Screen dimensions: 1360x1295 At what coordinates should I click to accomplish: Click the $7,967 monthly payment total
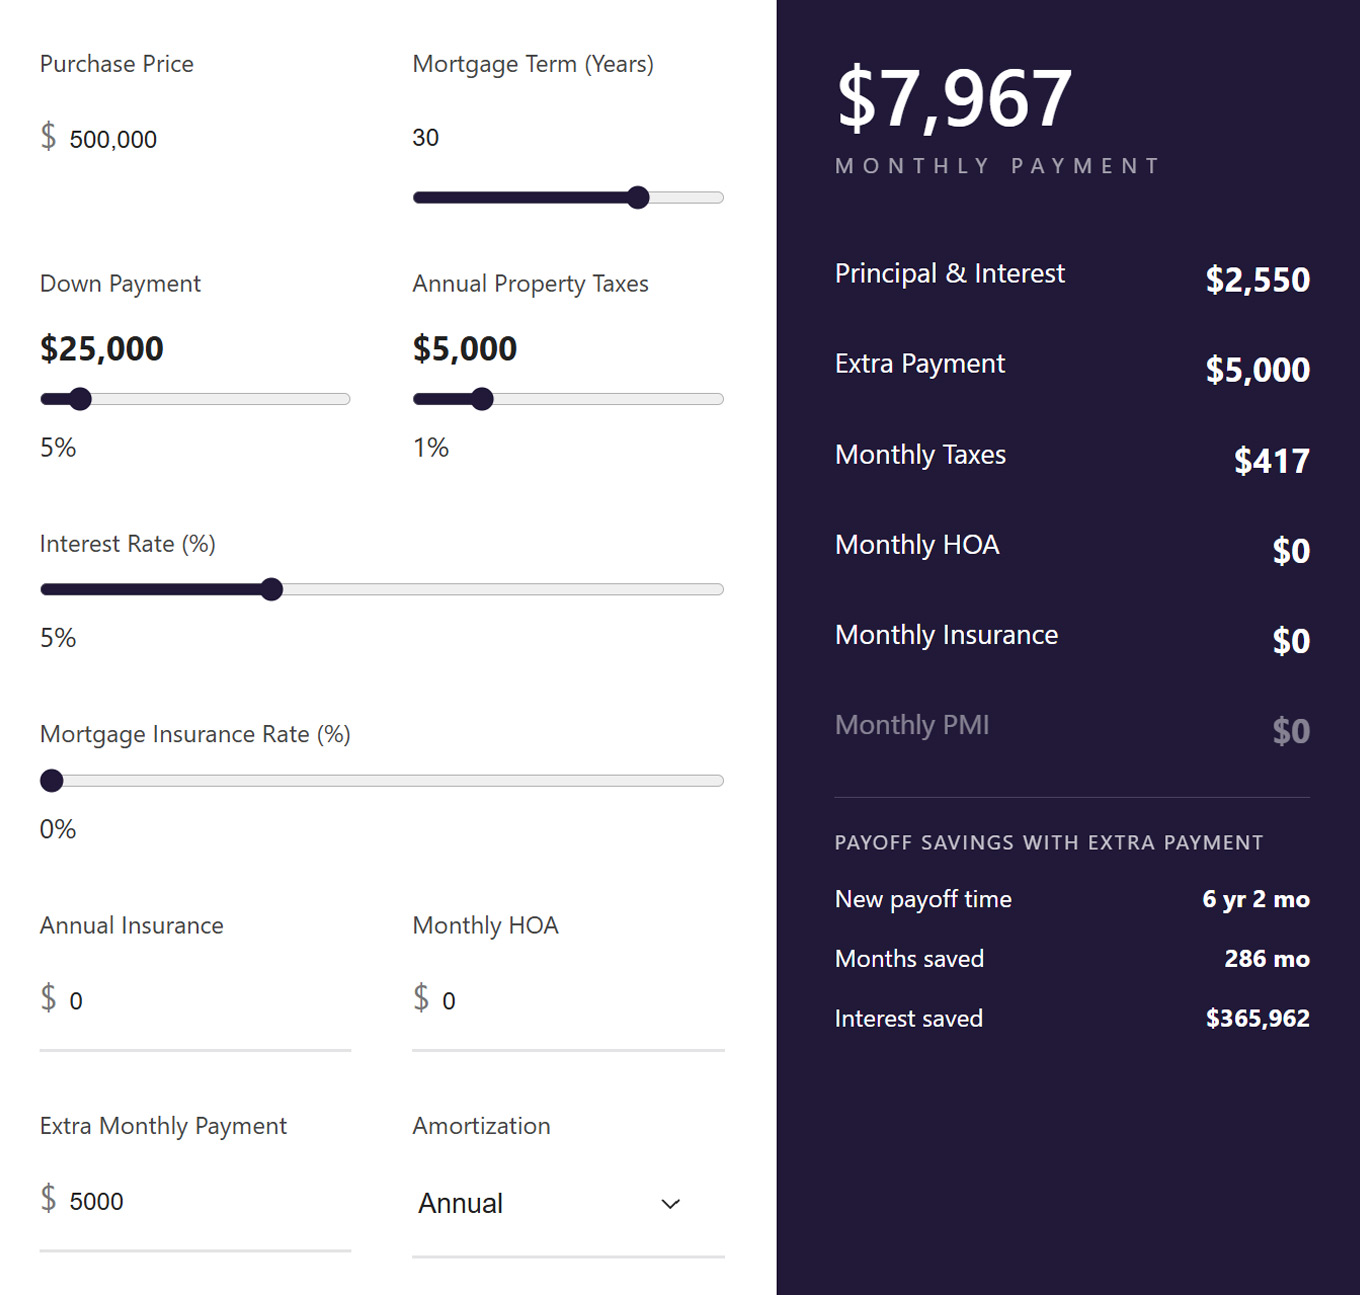pos(954,98)
